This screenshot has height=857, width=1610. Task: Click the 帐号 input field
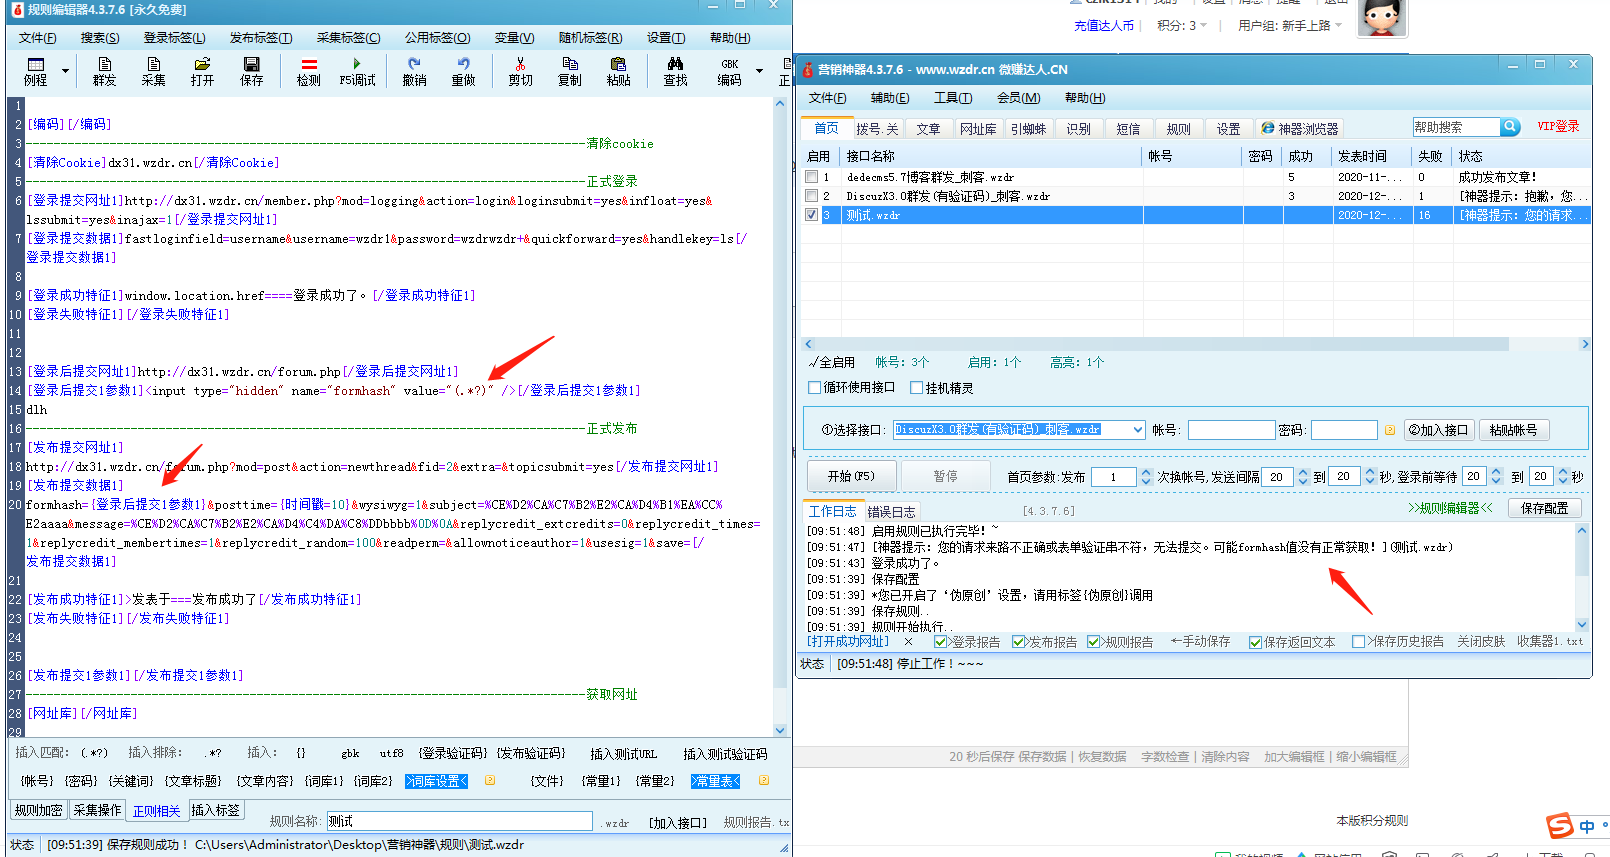(x=1230, y=430)
